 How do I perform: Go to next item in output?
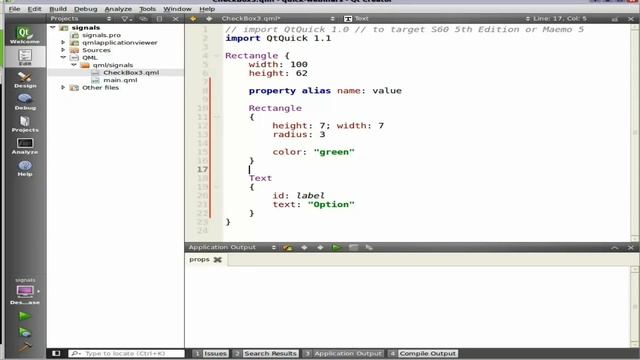[x=320, y=247]
